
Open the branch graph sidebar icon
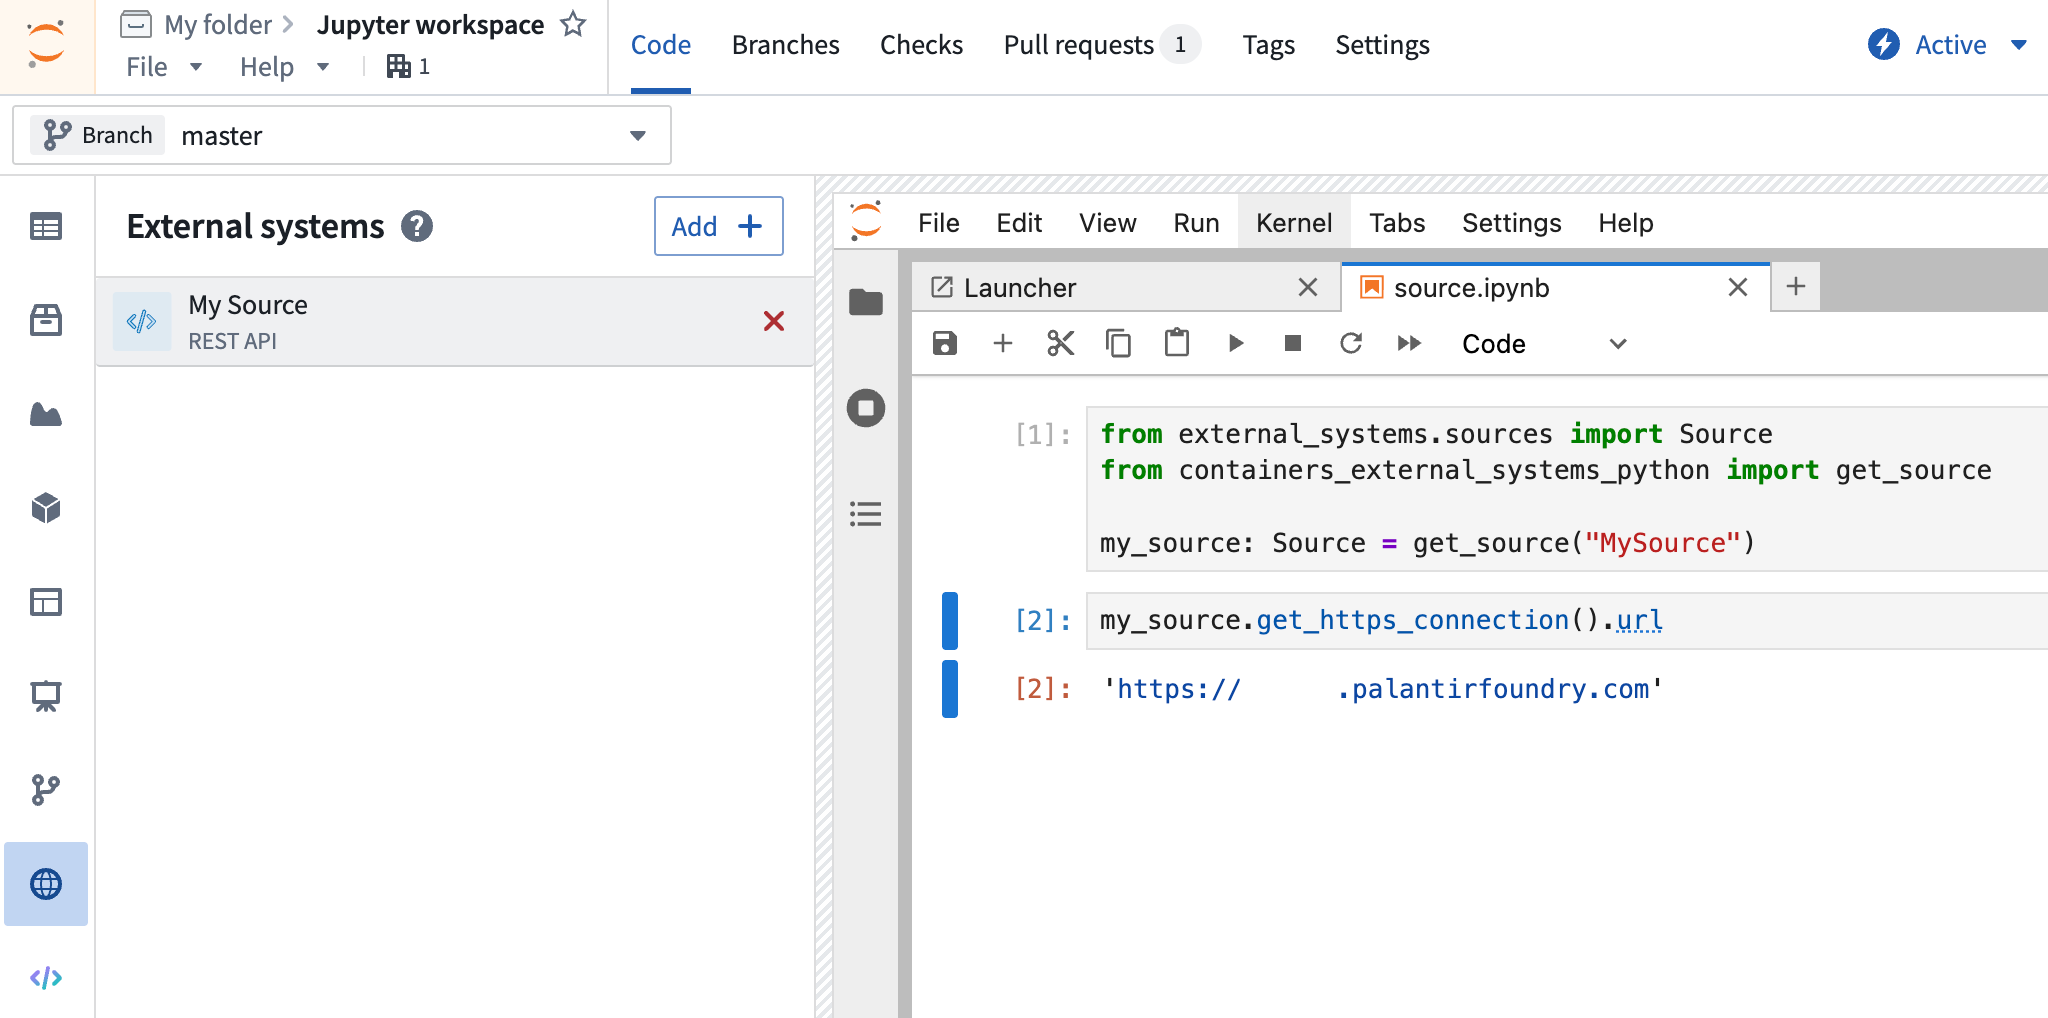coord(46,789)
